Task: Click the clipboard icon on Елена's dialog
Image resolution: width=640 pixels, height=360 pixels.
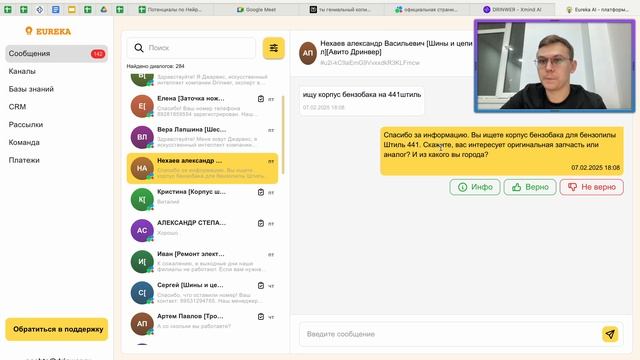Action: 261,99
